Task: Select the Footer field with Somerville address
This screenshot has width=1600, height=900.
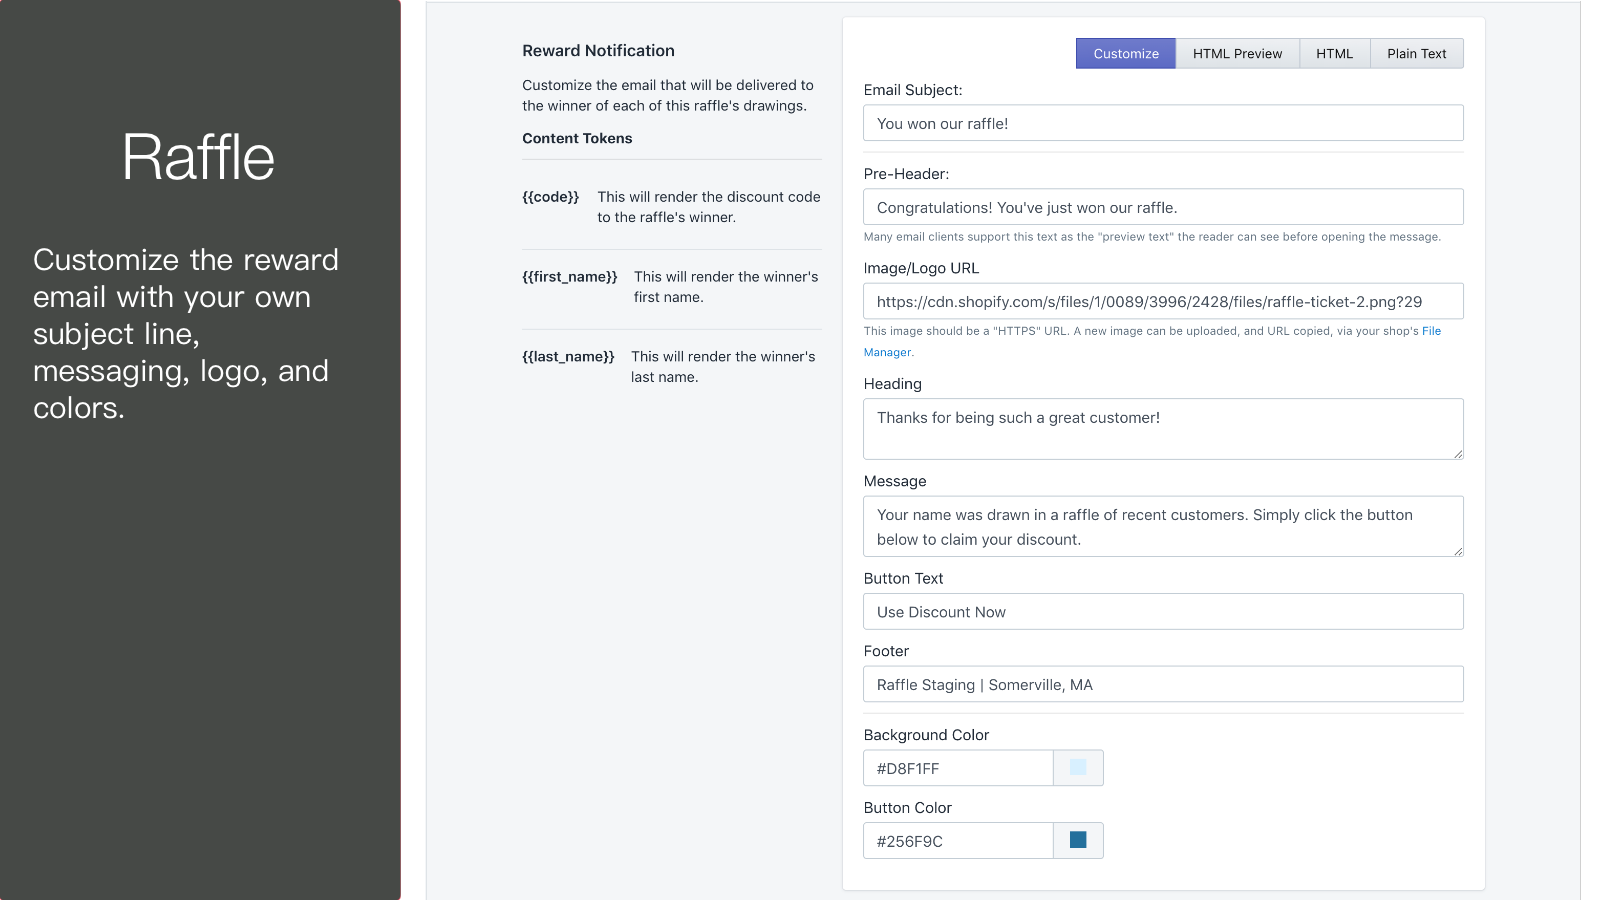Action: pyautogui.click(x=1163, y=684)
